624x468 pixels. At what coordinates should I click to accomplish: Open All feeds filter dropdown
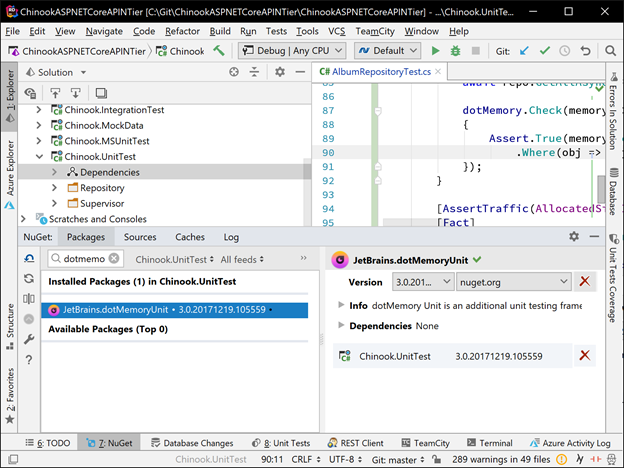[242, 259]
